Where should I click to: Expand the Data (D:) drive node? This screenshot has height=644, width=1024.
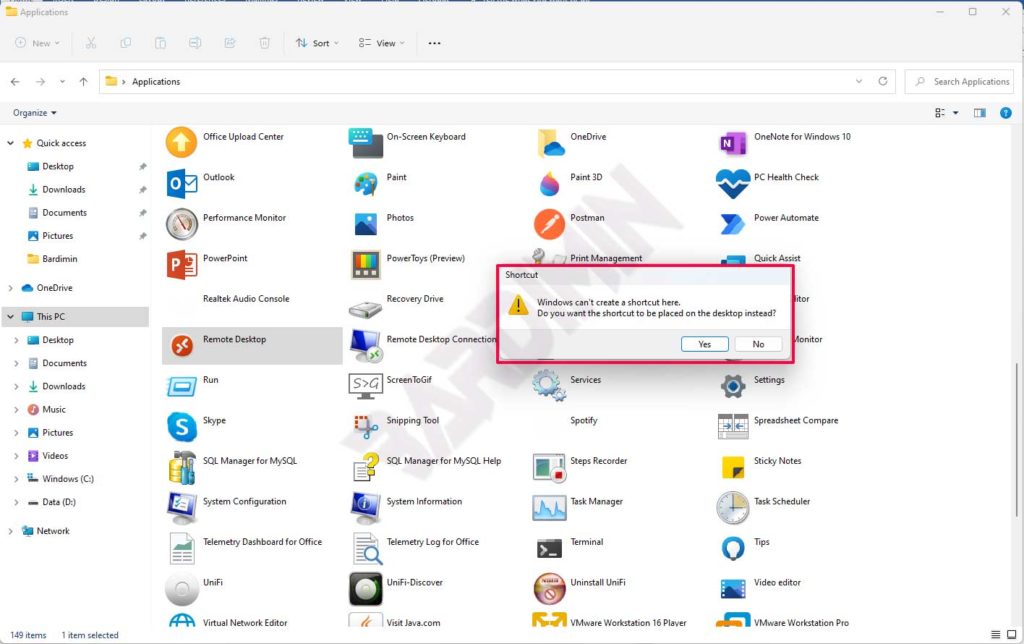(16, 502)
